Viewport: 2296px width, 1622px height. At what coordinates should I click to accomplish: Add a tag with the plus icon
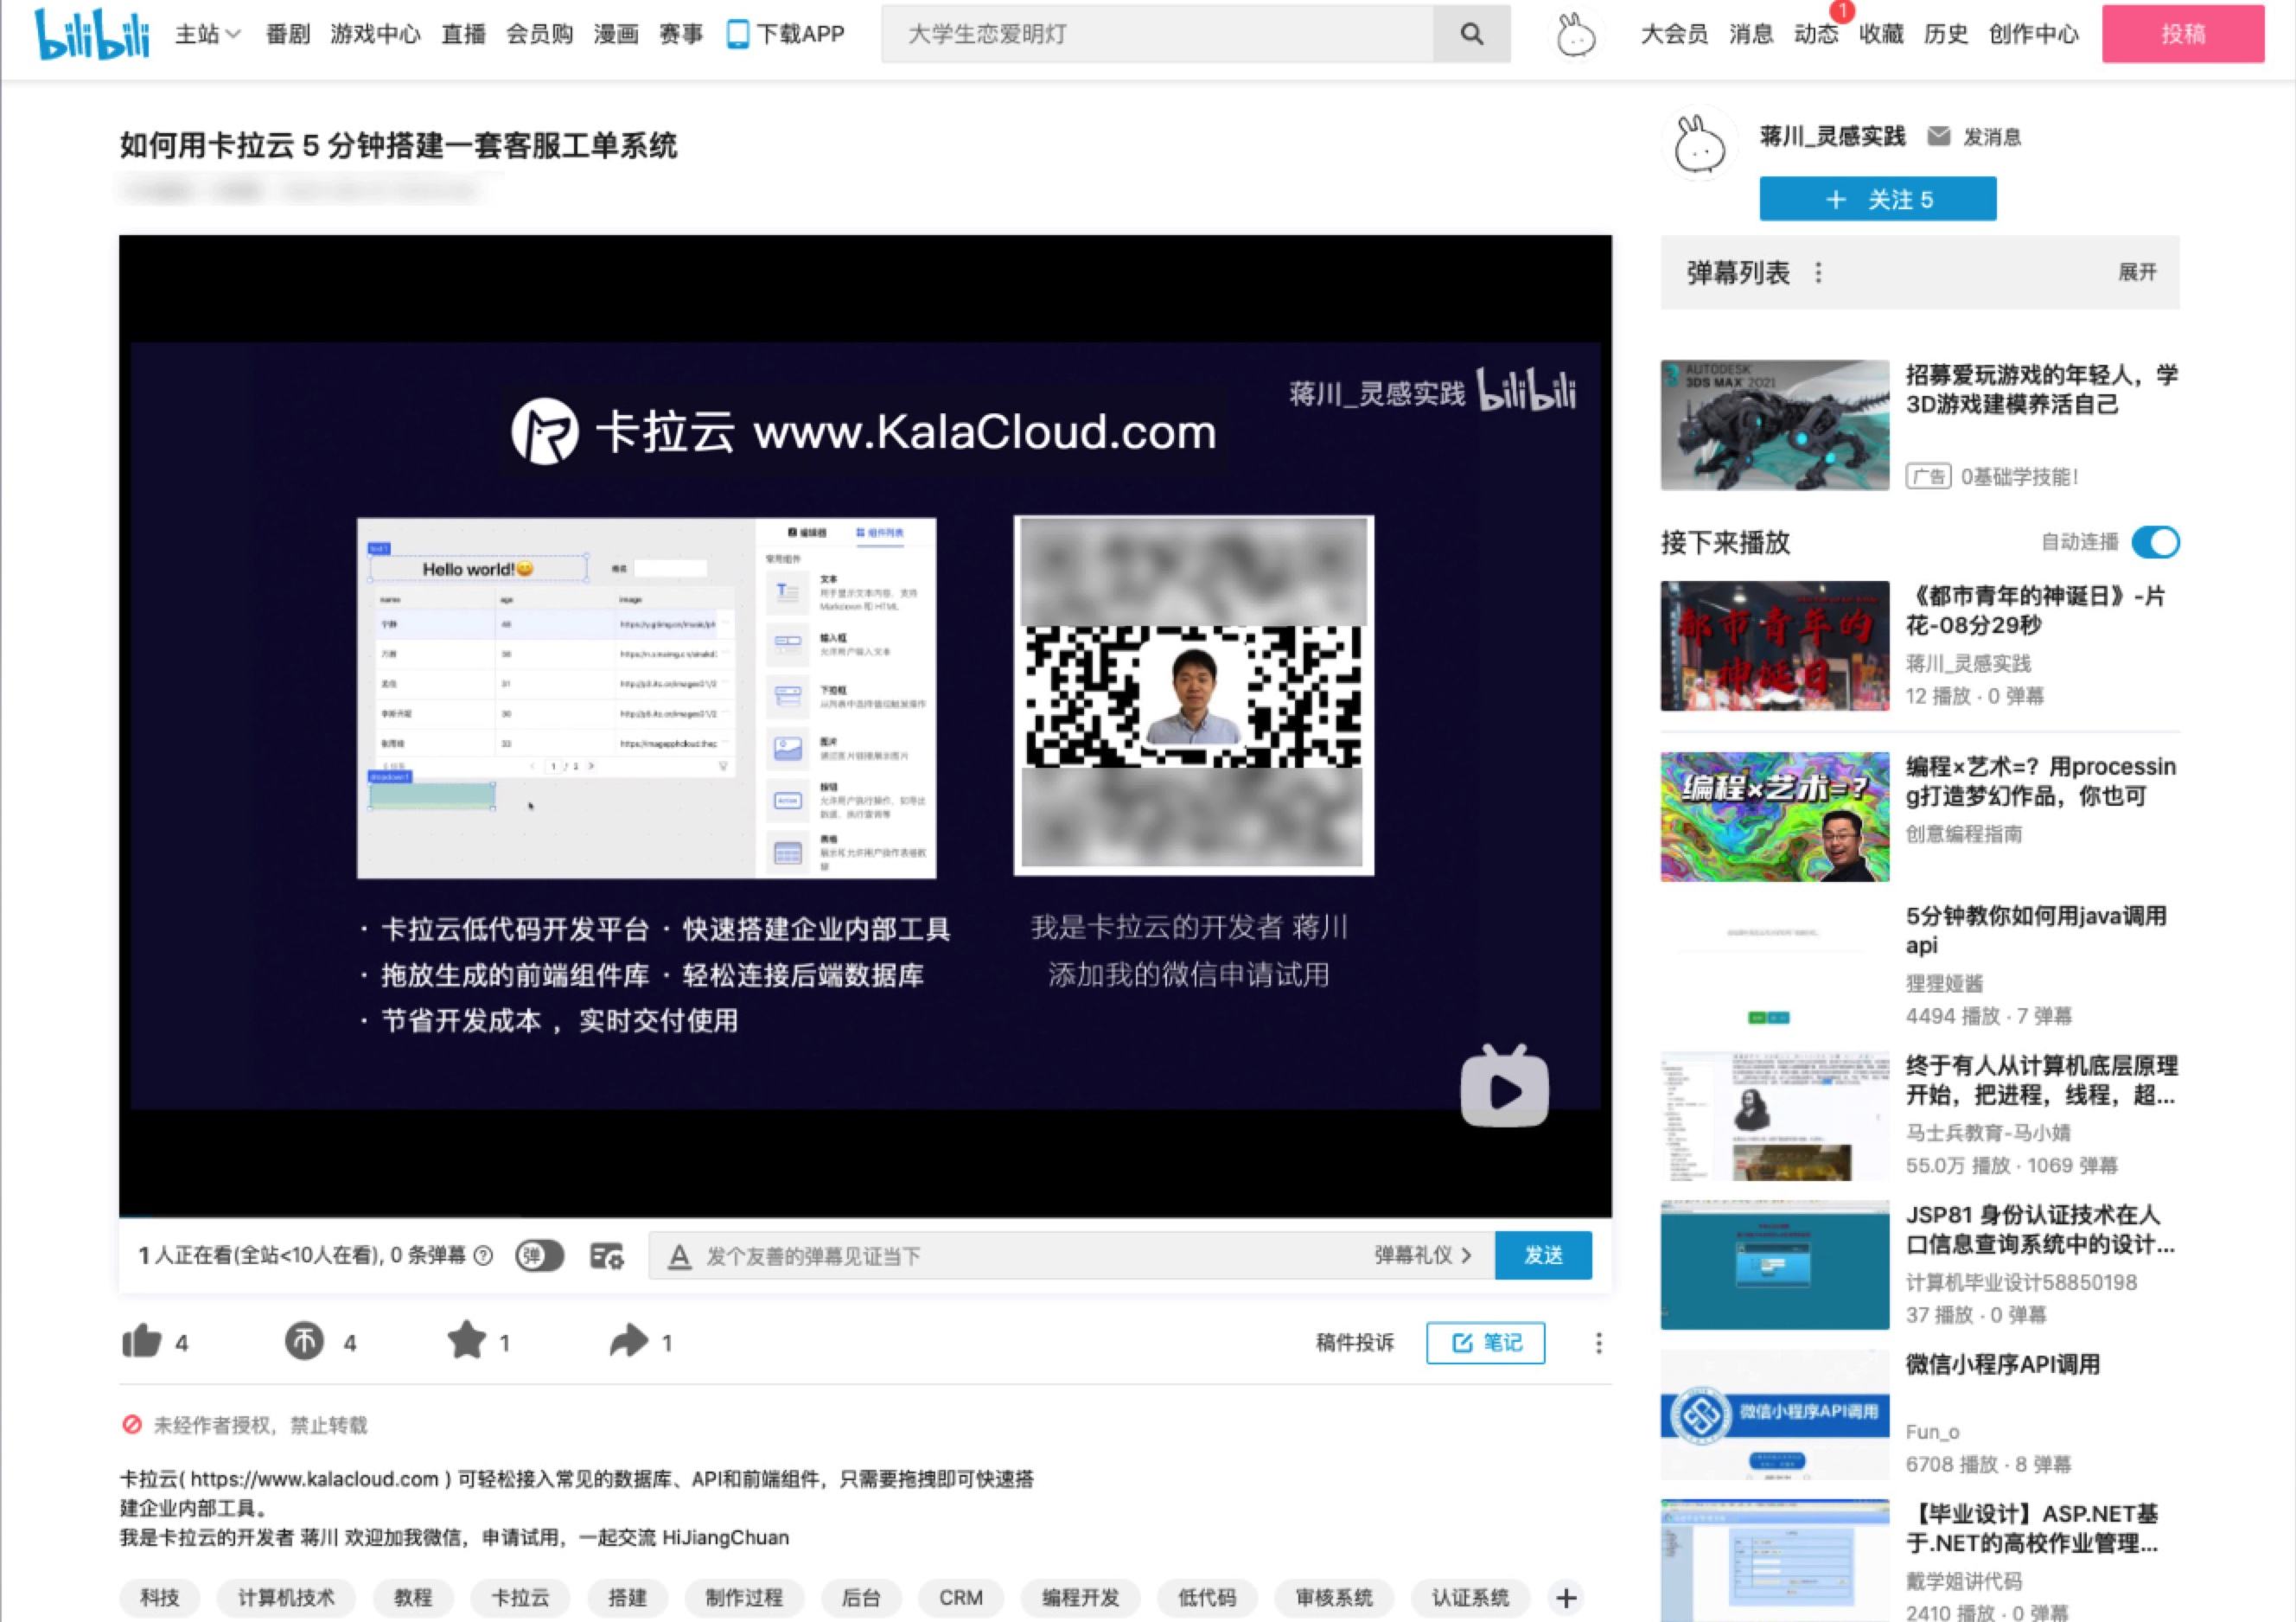coord(1566,1598)
